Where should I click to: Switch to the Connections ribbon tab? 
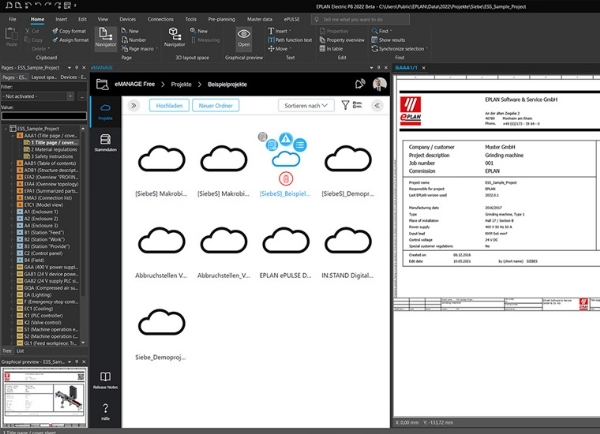coord(160,19)
